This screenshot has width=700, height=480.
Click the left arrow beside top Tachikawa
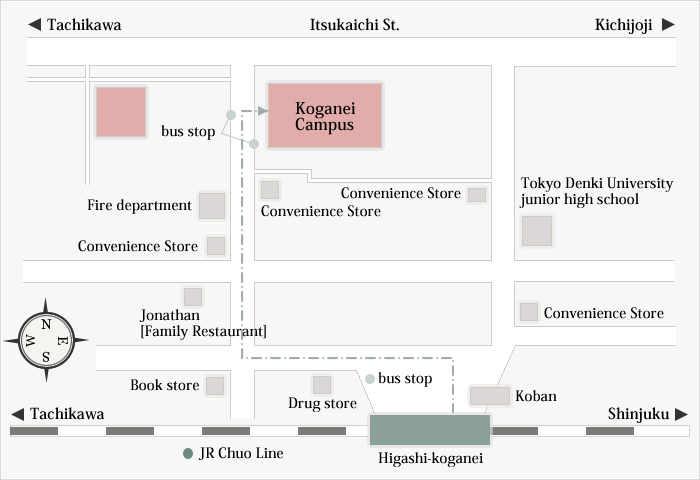coord(34,25)
